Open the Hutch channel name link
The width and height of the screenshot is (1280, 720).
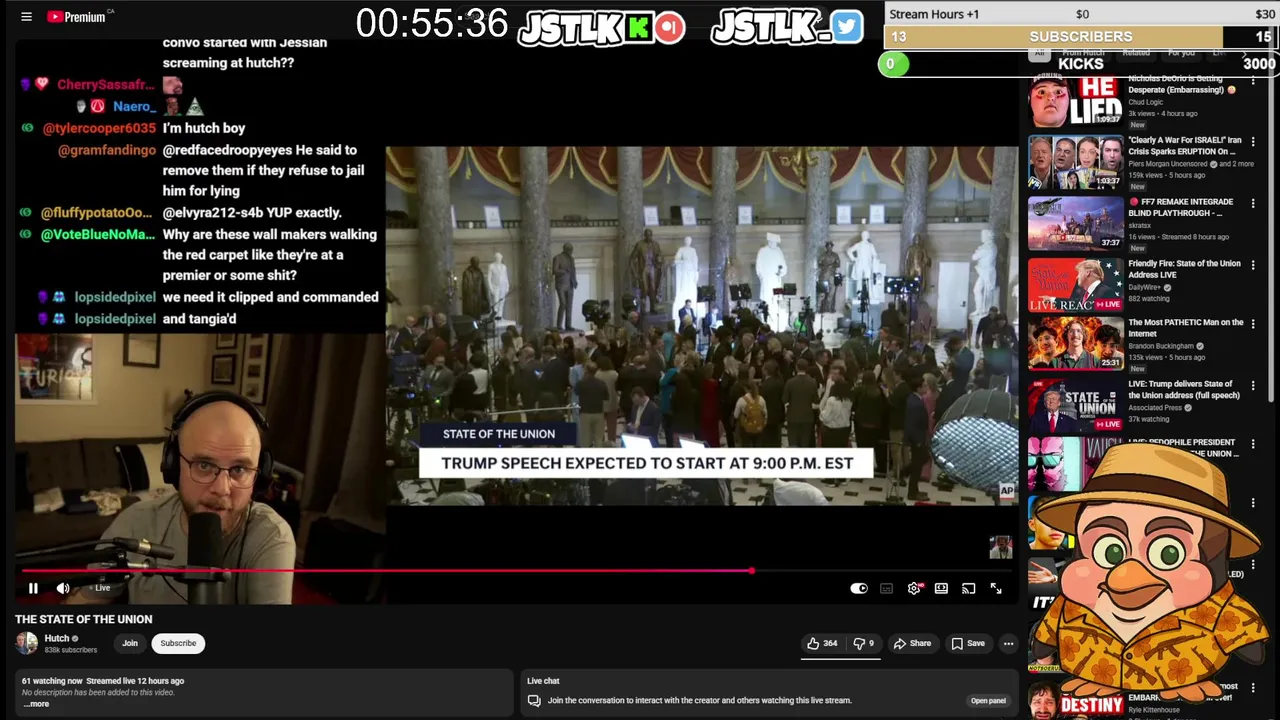point(57,638)
